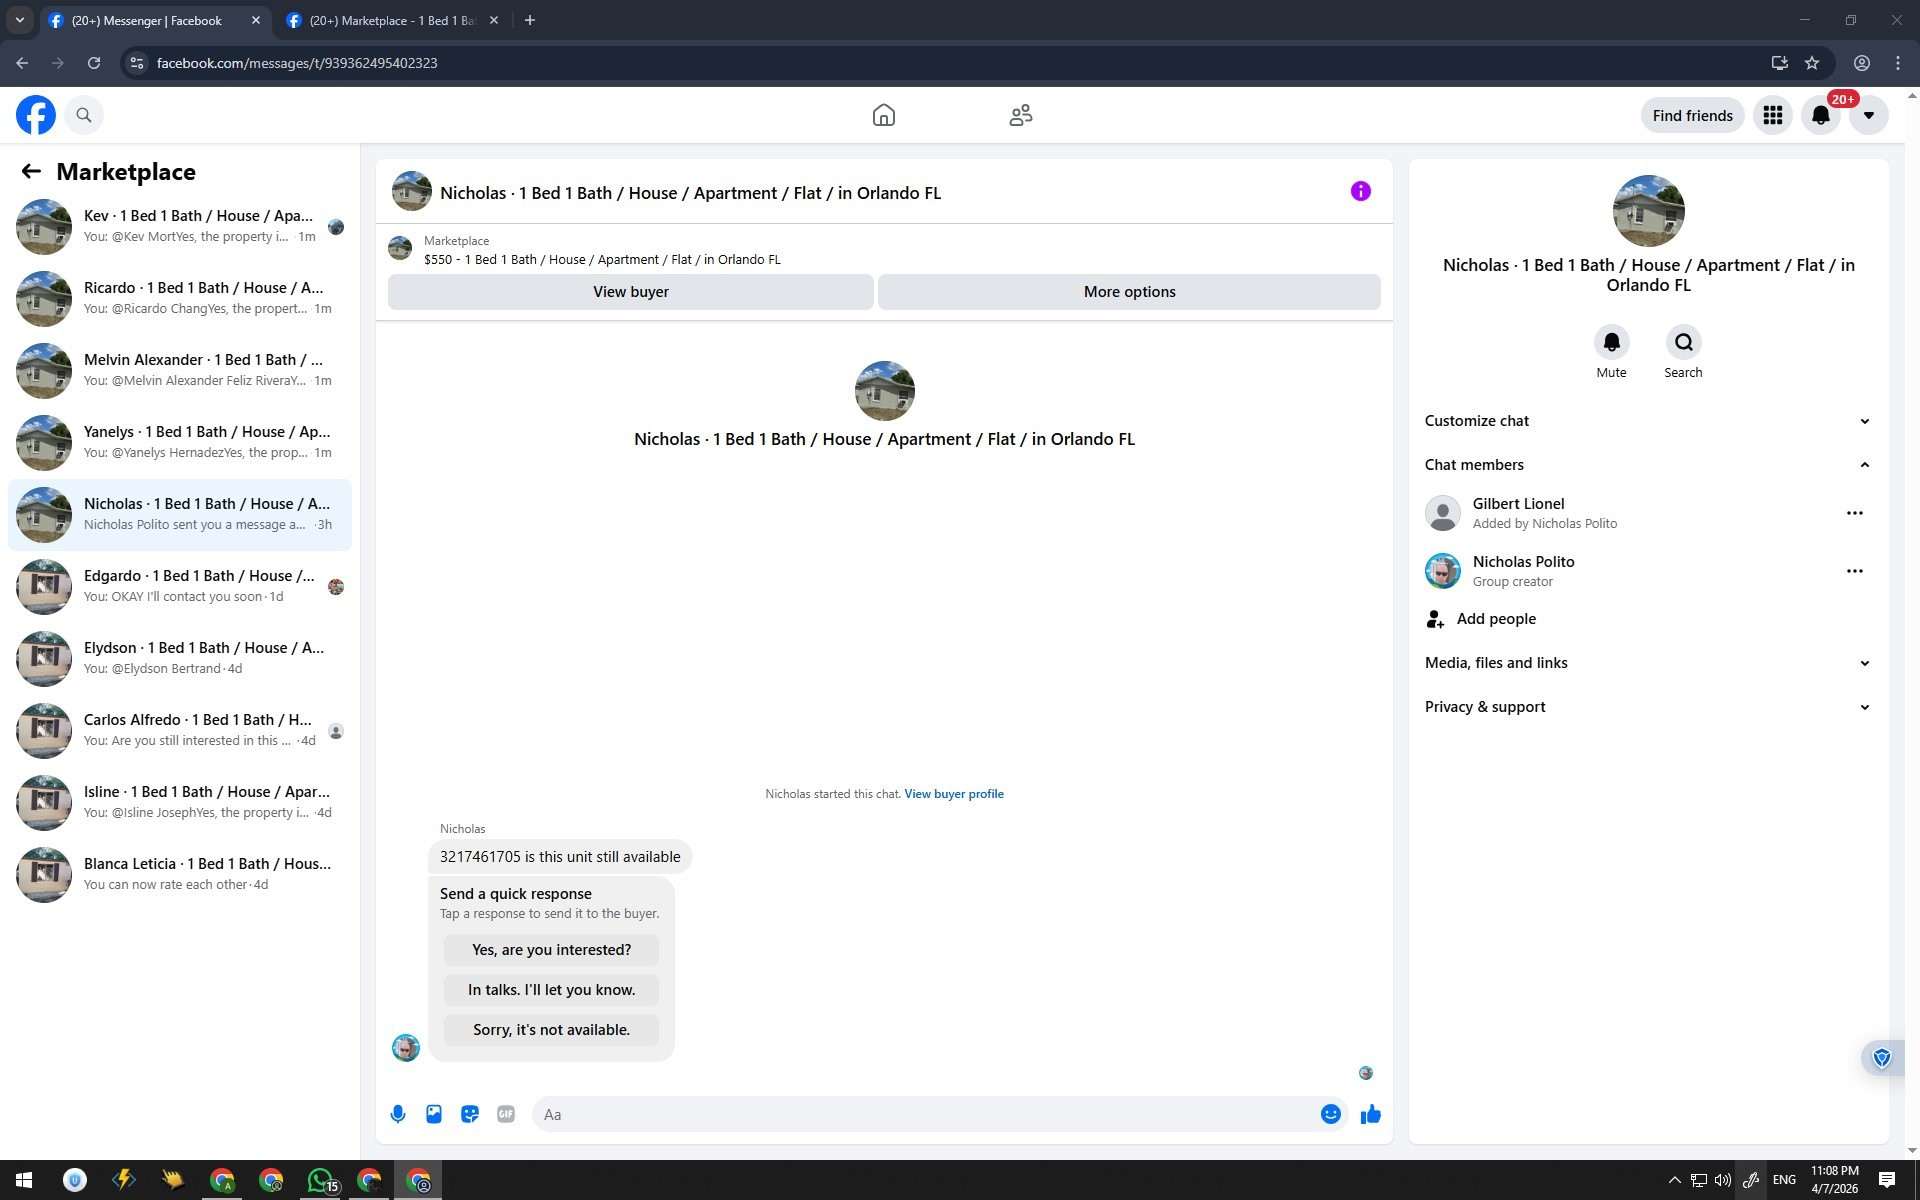Open the Windows notification center
This screenshot has height=1200, width=1920.
coord(1886,1180)
